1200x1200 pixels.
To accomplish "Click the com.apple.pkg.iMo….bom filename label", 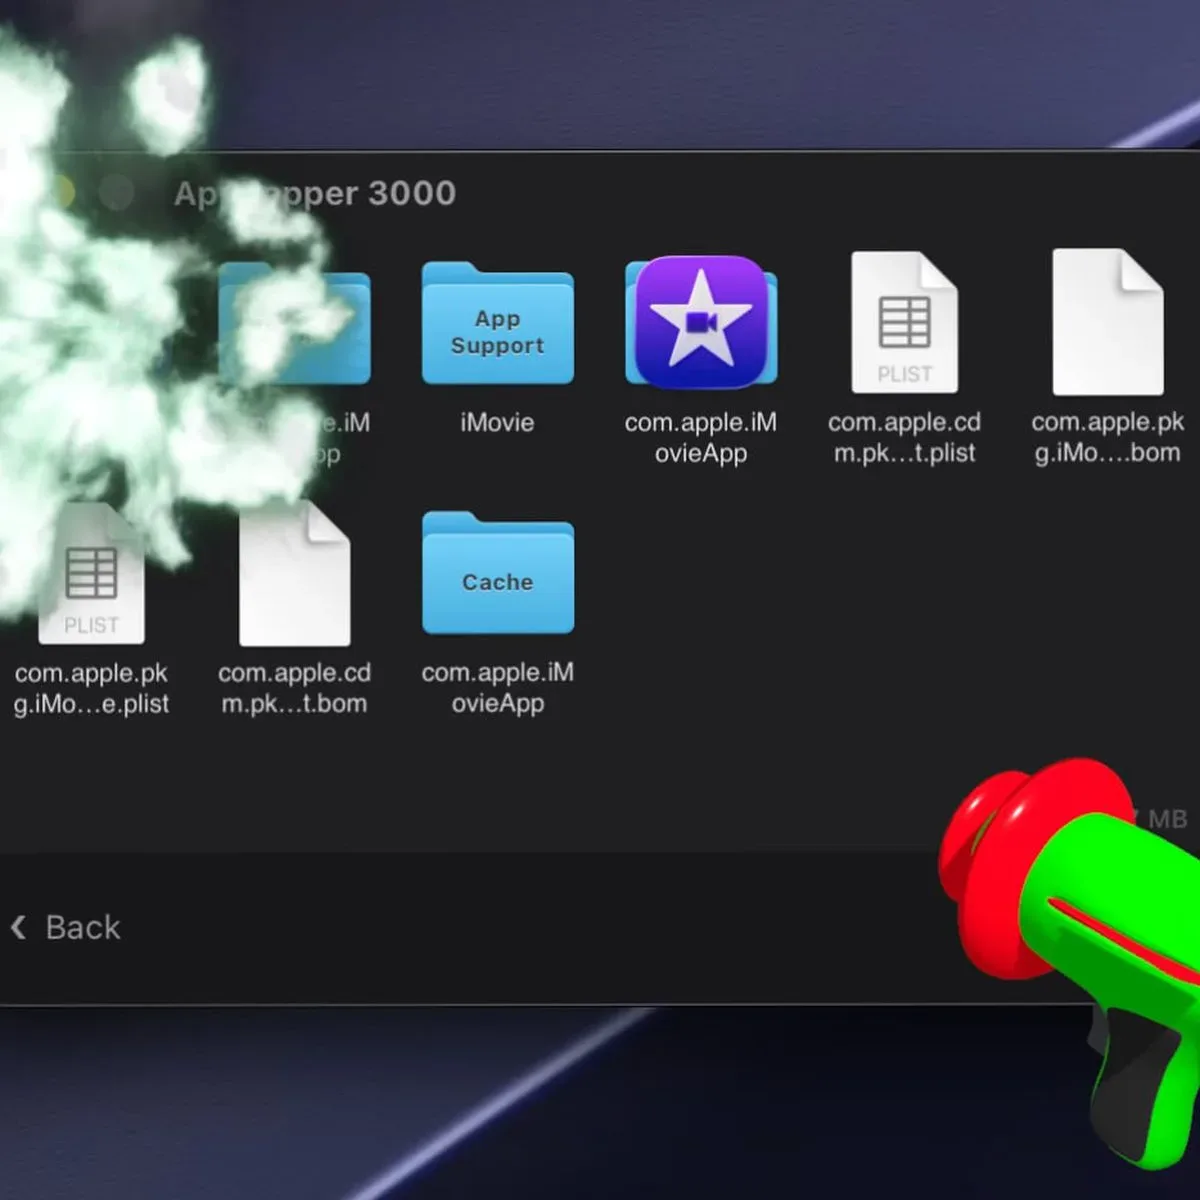I will coord(1108,437).
